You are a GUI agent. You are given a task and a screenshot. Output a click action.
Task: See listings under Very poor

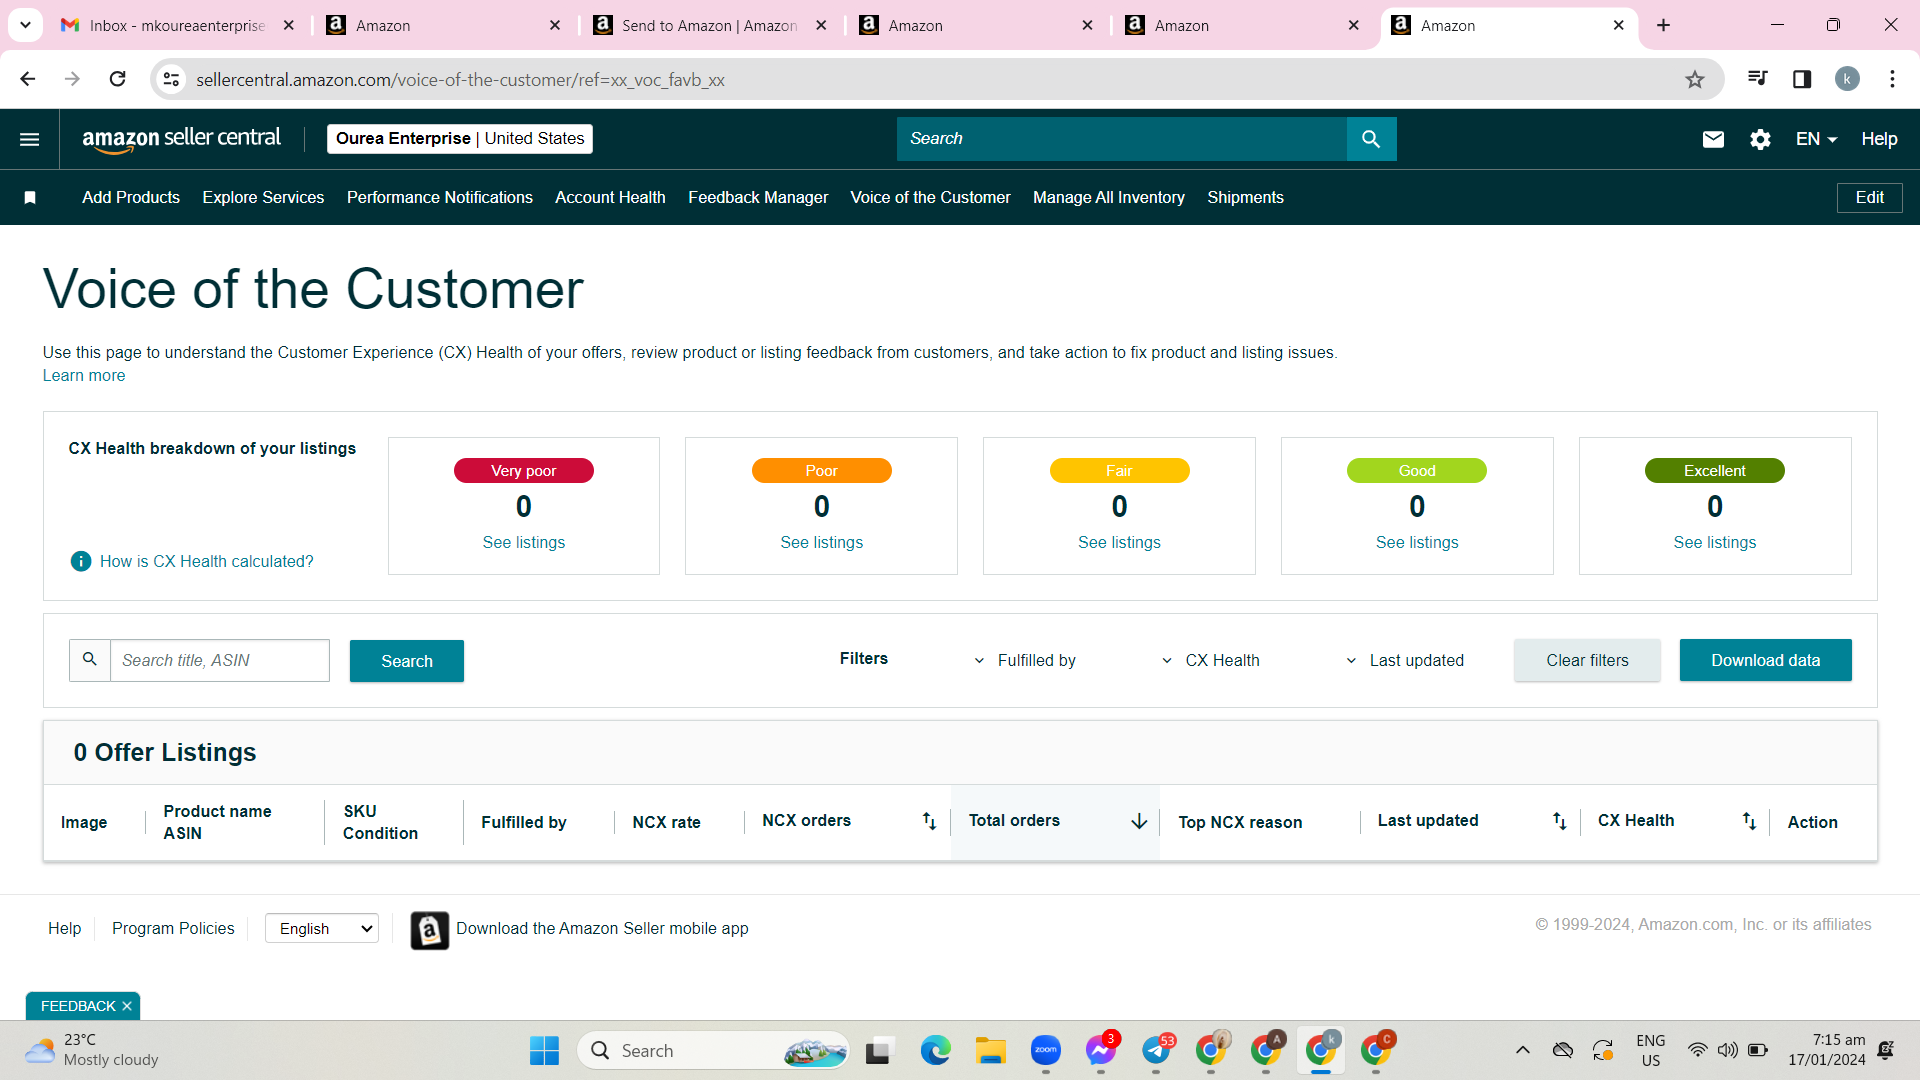tap(524, 543)
